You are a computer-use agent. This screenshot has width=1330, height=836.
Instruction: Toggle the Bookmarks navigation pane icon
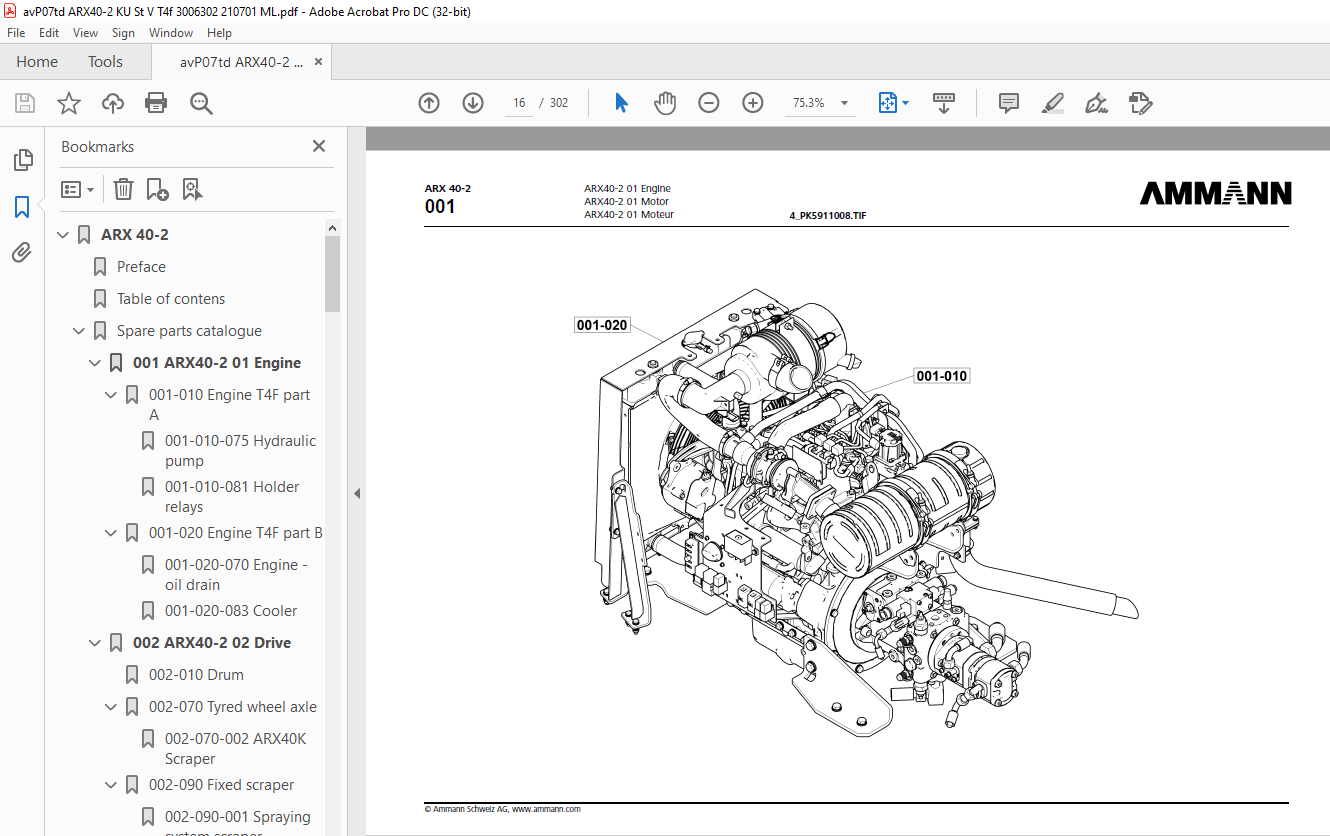[x=22, y=207]
